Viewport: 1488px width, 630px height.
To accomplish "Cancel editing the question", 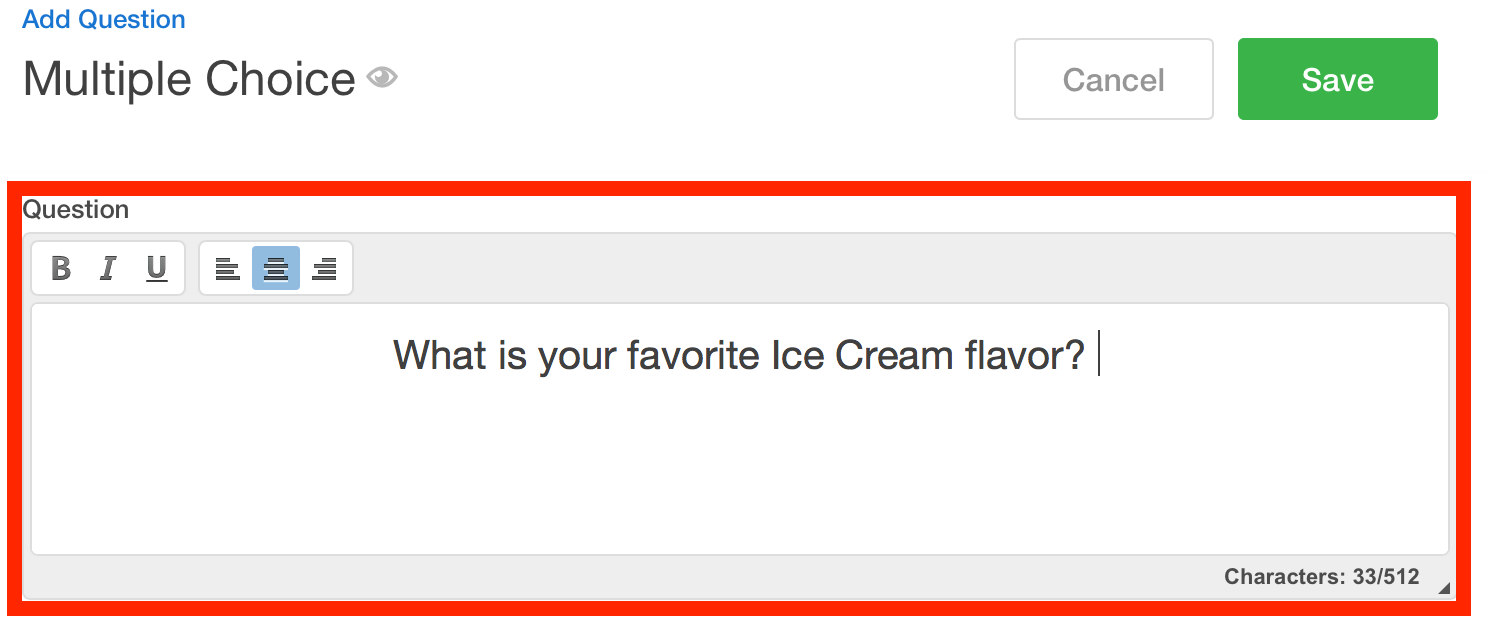I will (1114, 79).
